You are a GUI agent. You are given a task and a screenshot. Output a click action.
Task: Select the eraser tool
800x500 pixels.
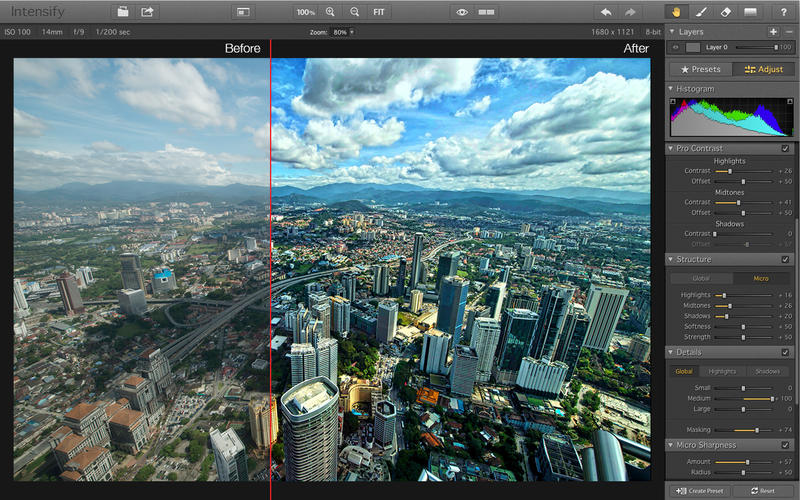(x=726, y=12)
